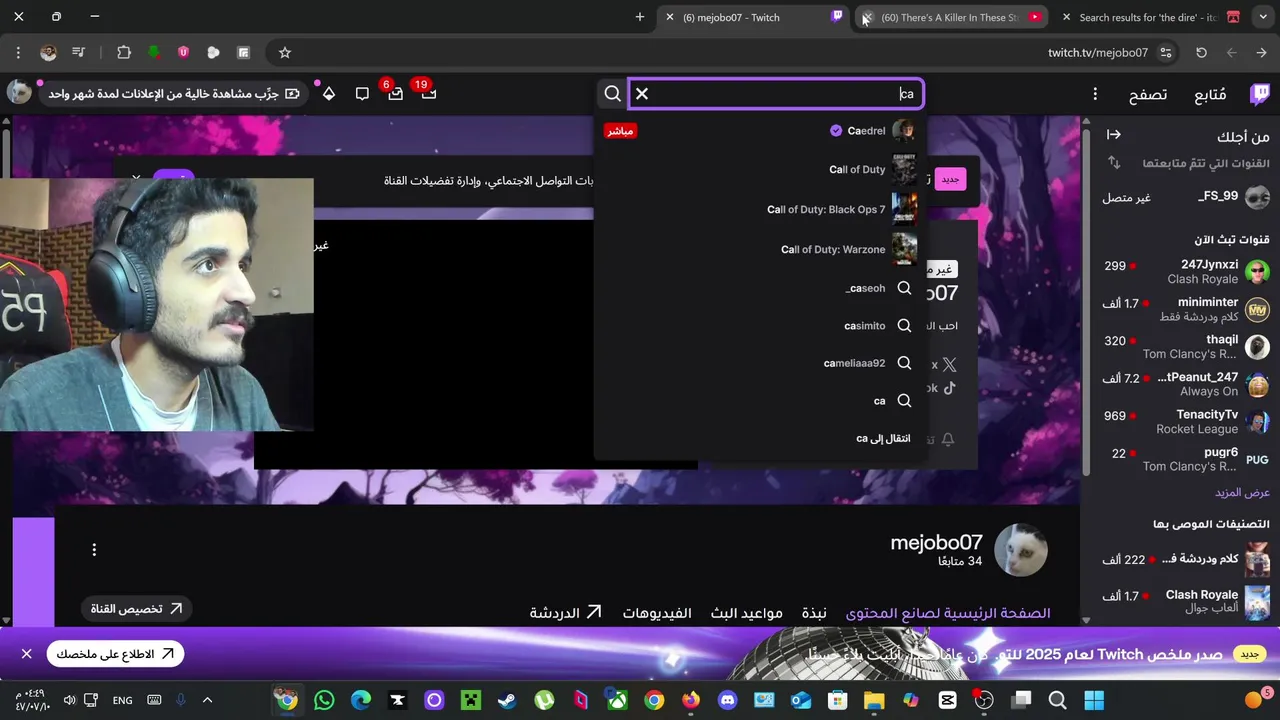Open الدردشة Chat popout link
The image size is (1280, 720).
coord(566,613)
